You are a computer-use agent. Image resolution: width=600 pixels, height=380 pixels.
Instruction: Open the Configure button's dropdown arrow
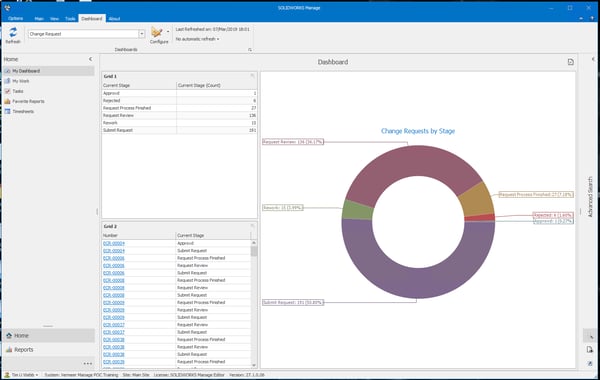[x=168, y=32]
